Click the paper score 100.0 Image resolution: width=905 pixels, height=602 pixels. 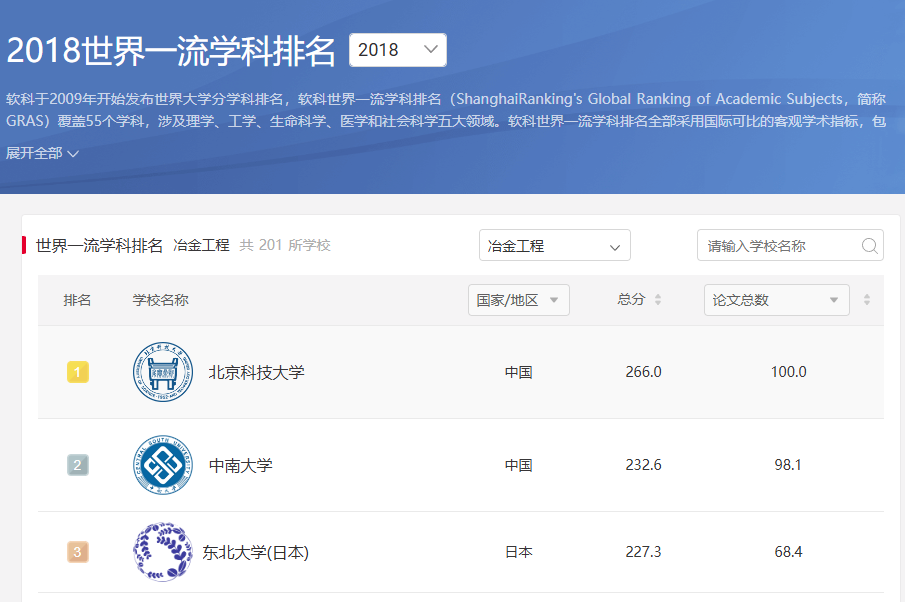(788, 372)
